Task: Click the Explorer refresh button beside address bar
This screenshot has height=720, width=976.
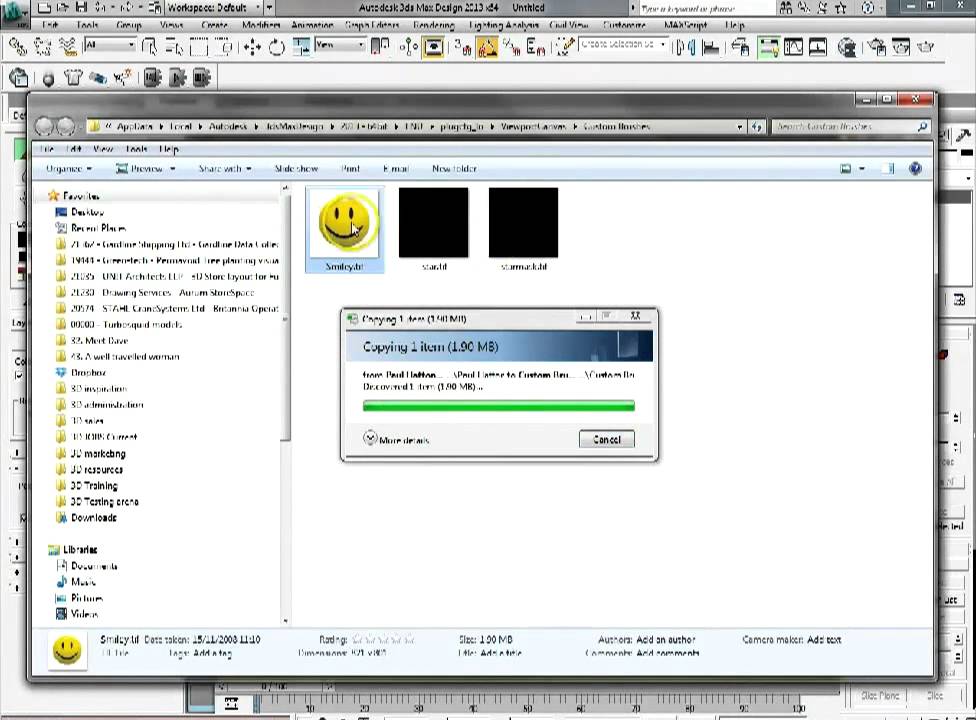Action: tap(757, 126)
